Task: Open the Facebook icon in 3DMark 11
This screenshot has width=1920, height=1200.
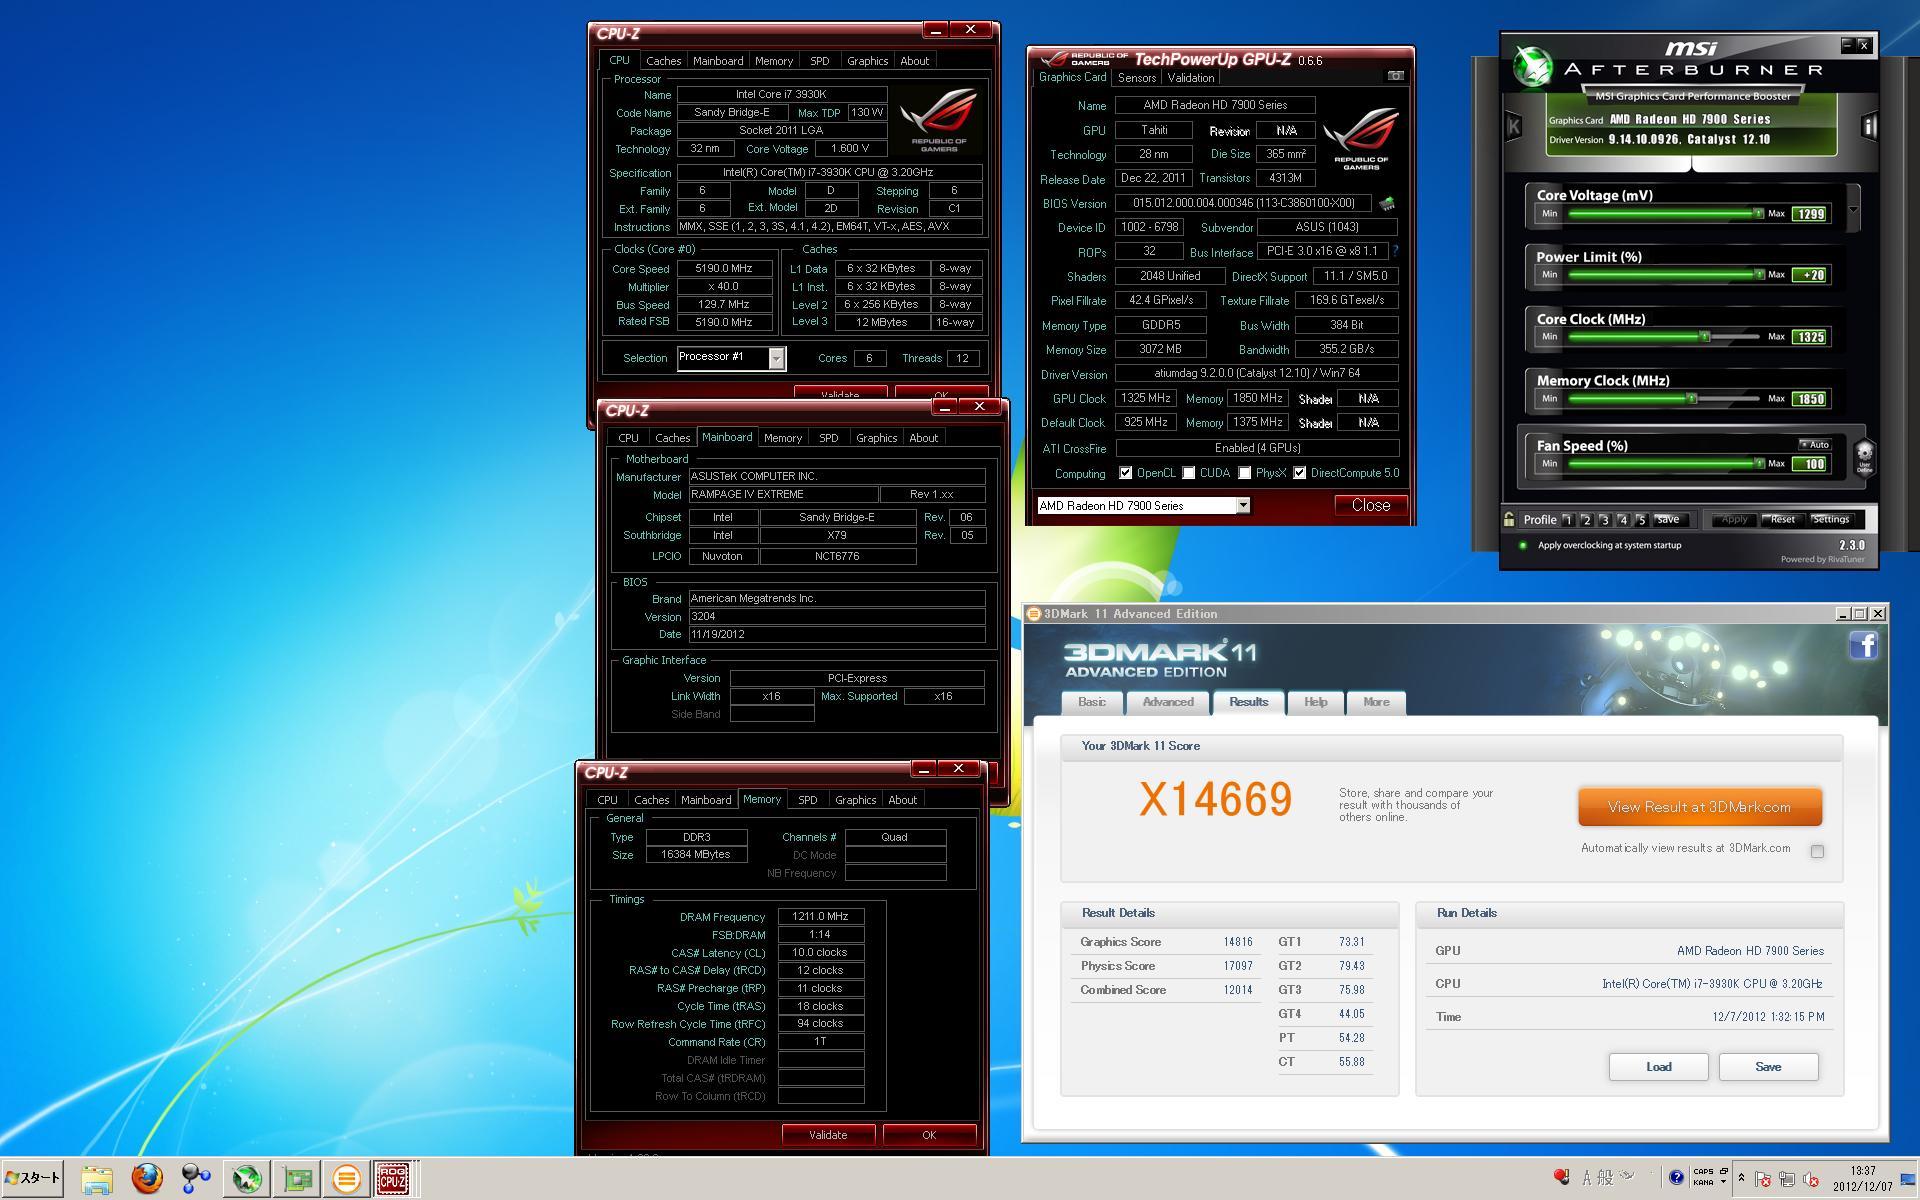Action: [1863, 645]
